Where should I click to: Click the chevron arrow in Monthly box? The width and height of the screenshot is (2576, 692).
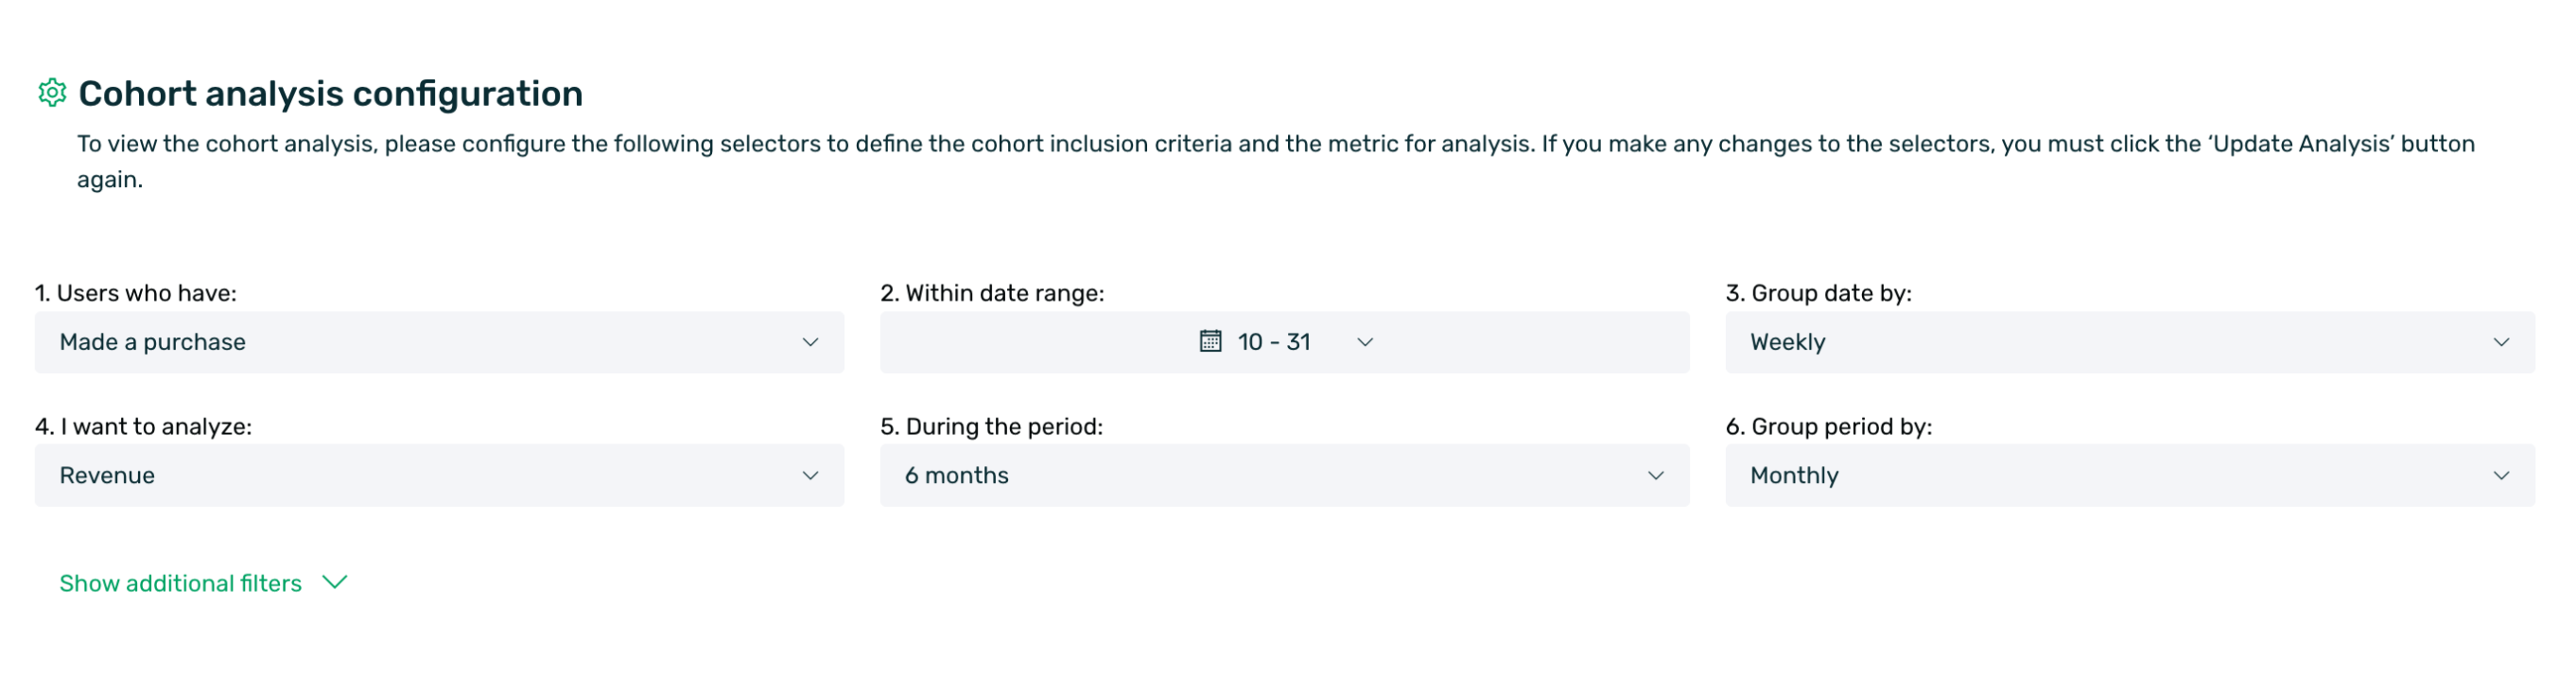click(x=2501, y=476)
